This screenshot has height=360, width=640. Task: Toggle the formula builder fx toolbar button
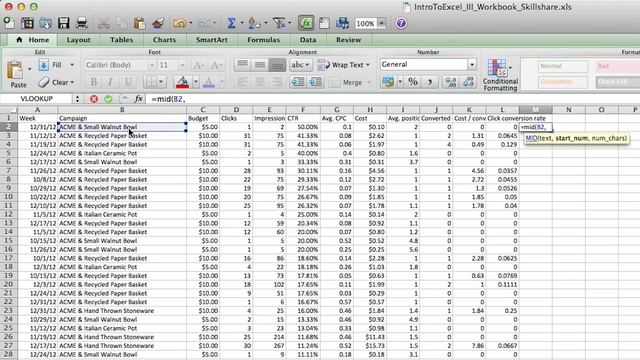306,23
